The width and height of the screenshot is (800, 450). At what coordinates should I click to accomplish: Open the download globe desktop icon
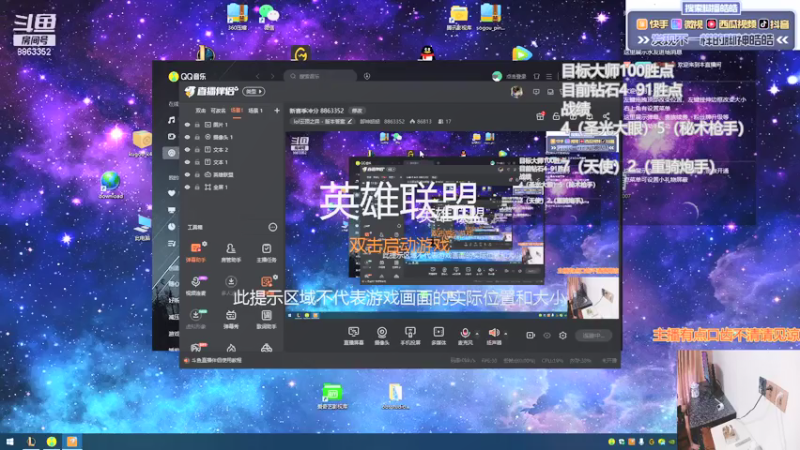[x=110, y=186]
